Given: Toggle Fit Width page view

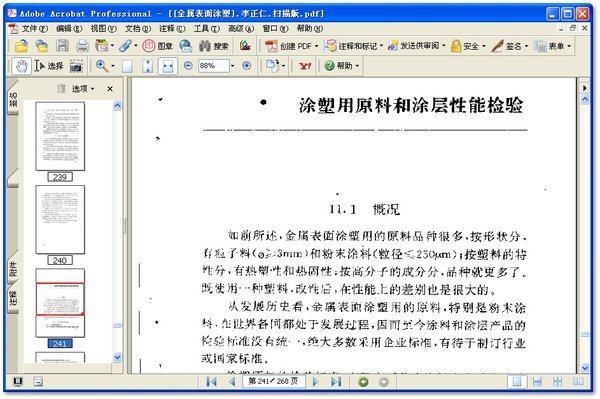Looking at the screenshot, I should point(168,66).
